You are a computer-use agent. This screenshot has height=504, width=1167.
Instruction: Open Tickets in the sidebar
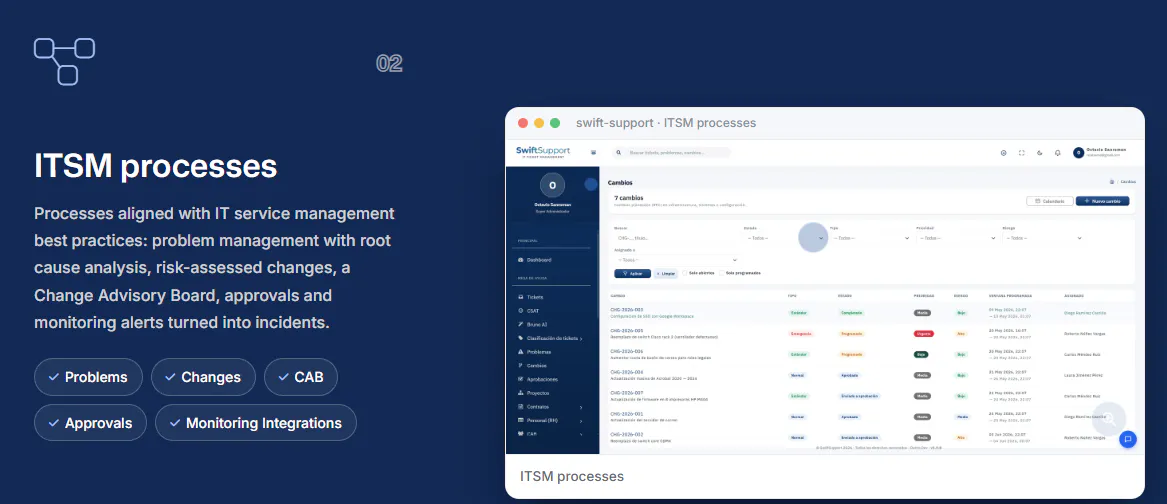[534, 297]
